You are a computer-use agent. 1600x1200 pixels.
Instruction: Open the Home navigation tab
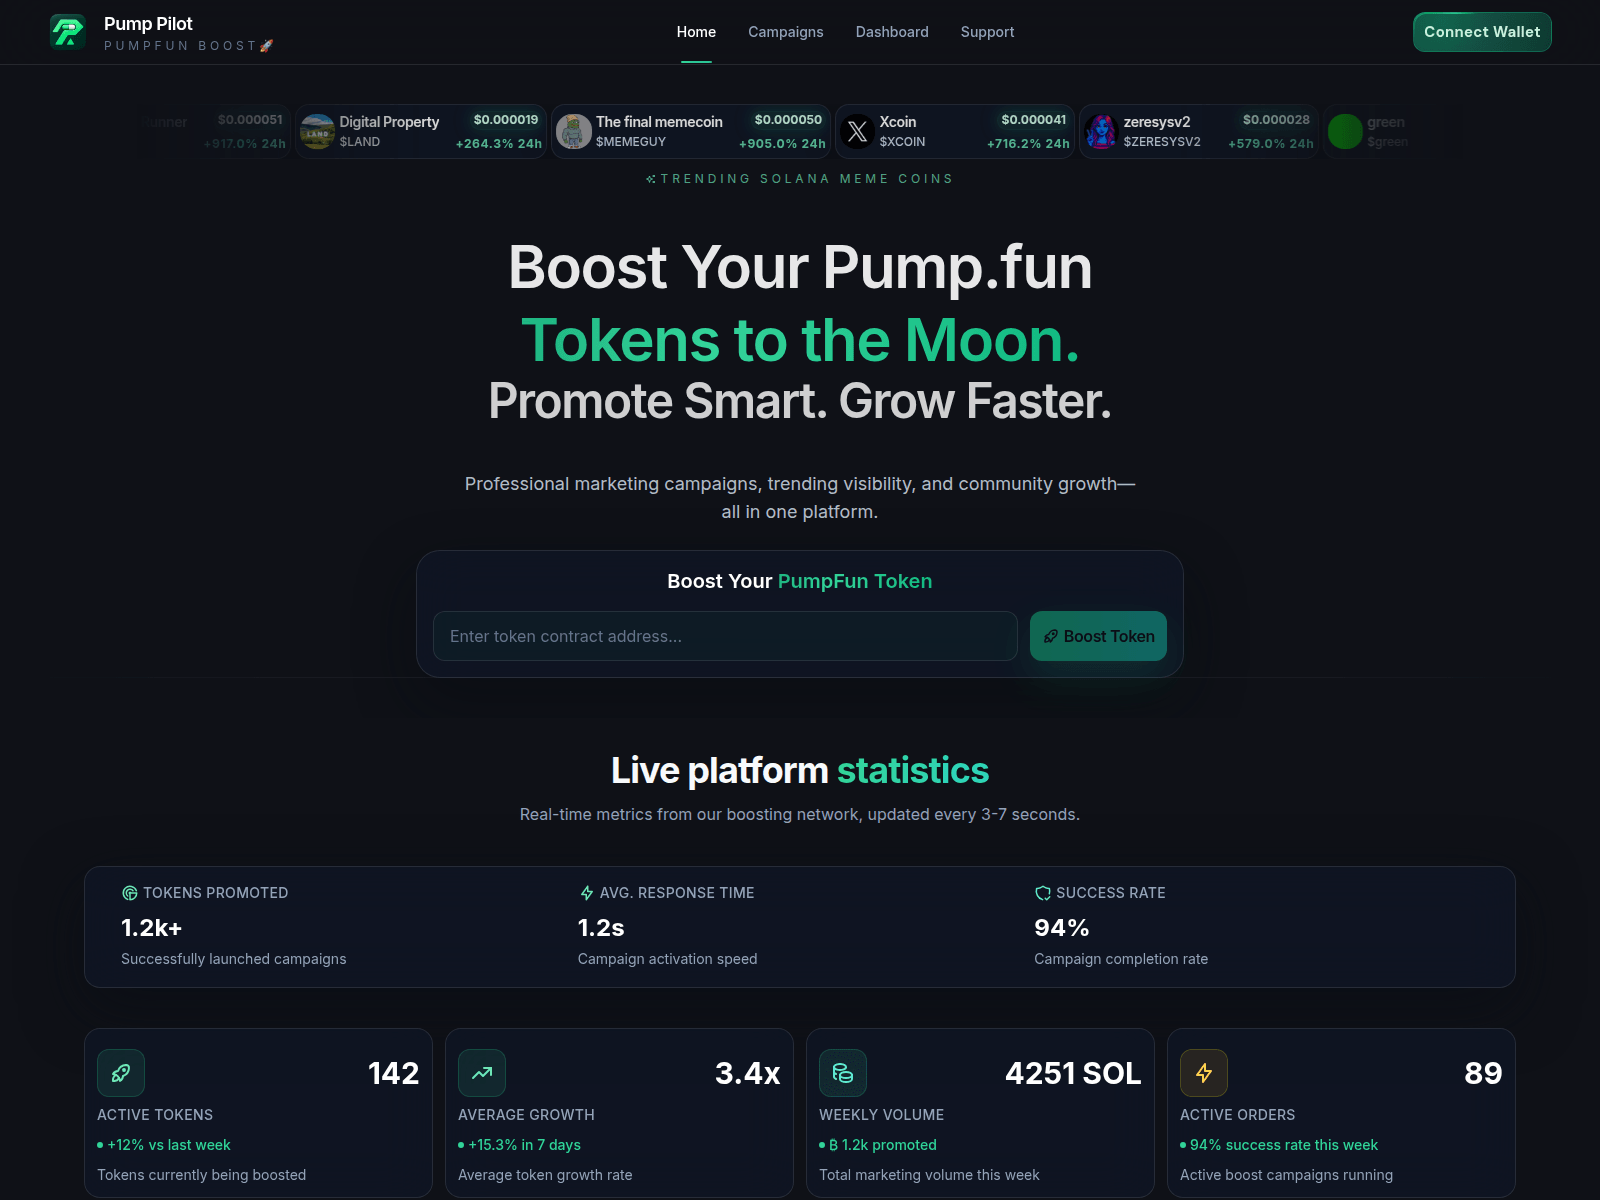point(696,32)
